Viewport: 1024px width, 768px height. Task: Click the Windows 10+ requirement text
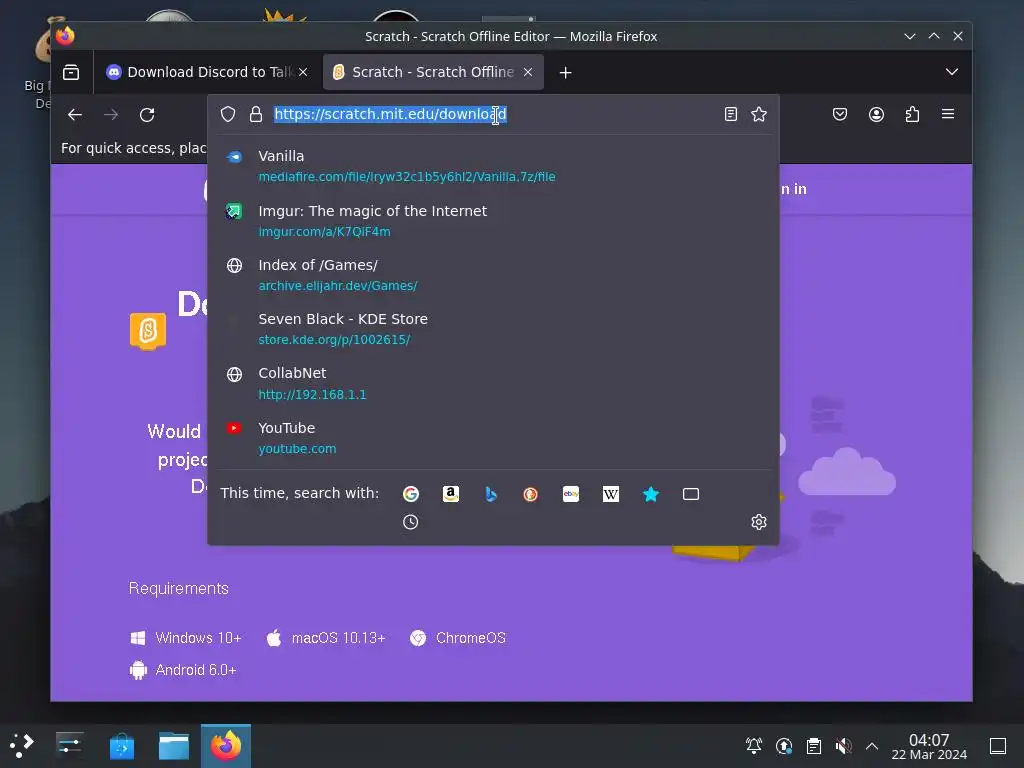click(x=199, y=638)
